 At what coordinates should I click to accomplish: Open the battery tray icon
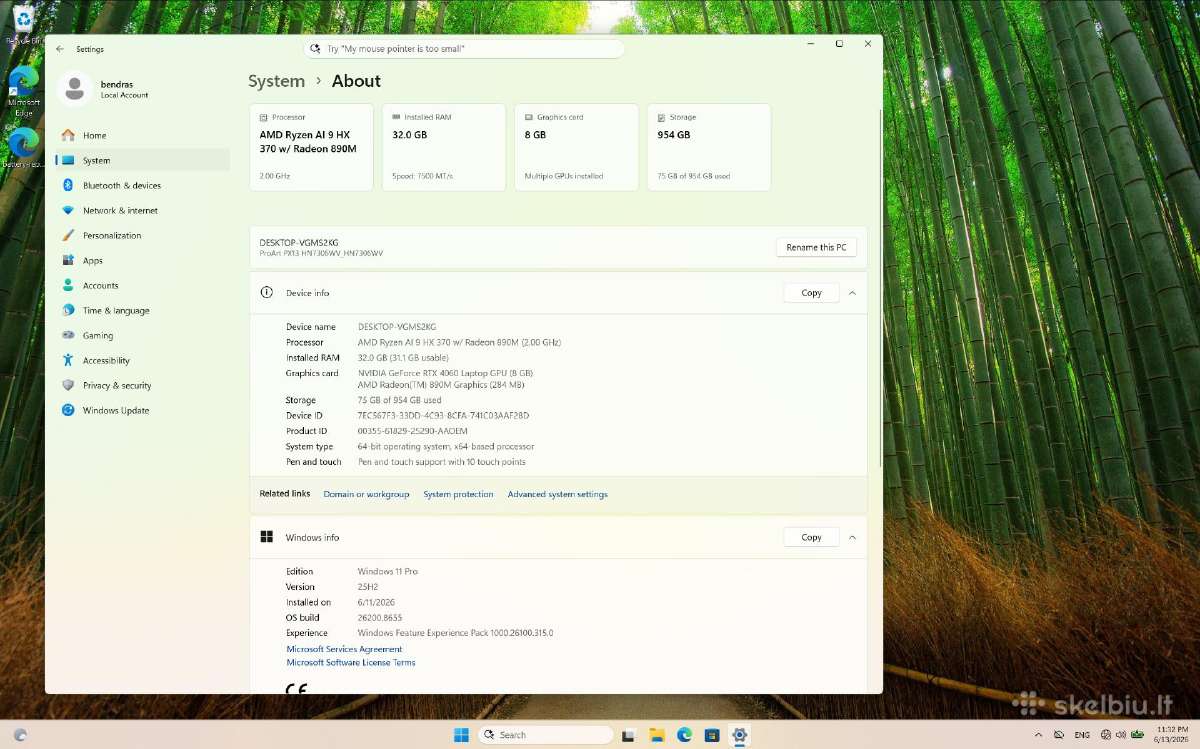coord(1140,735)
